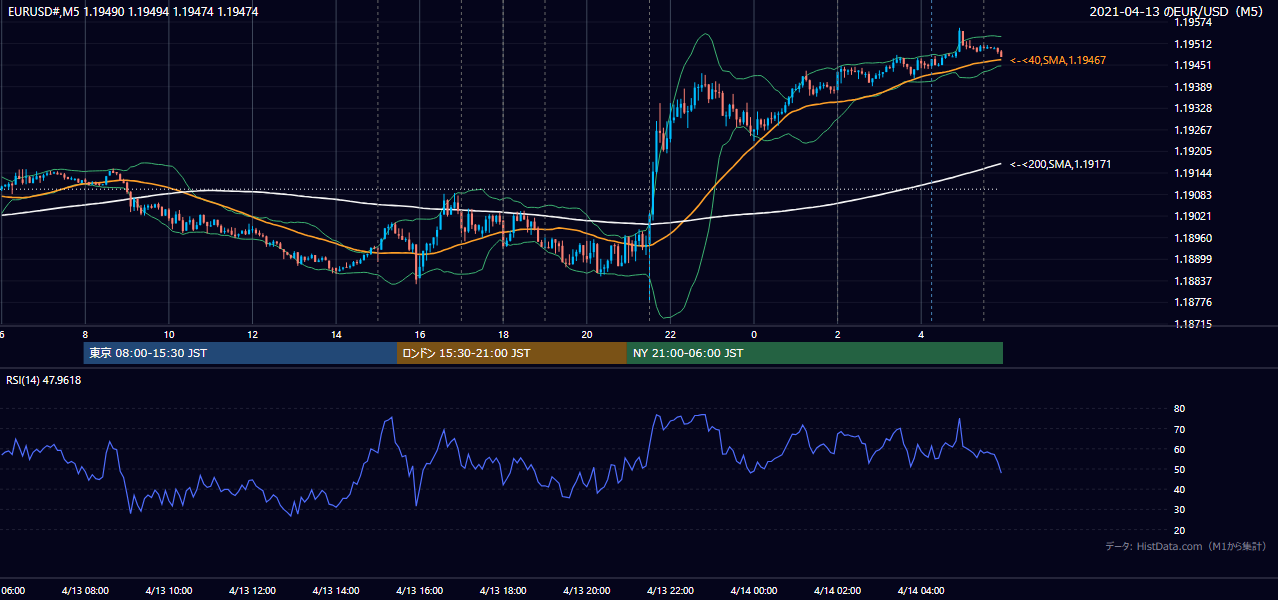
Task: Select the 東京 08:00-15:30 JST session bar
Action: [x=240, y=353]
